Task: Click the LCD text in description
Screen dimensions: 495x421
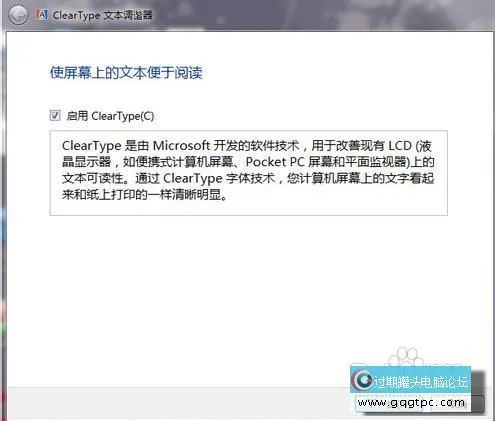Action: [400, 146]
